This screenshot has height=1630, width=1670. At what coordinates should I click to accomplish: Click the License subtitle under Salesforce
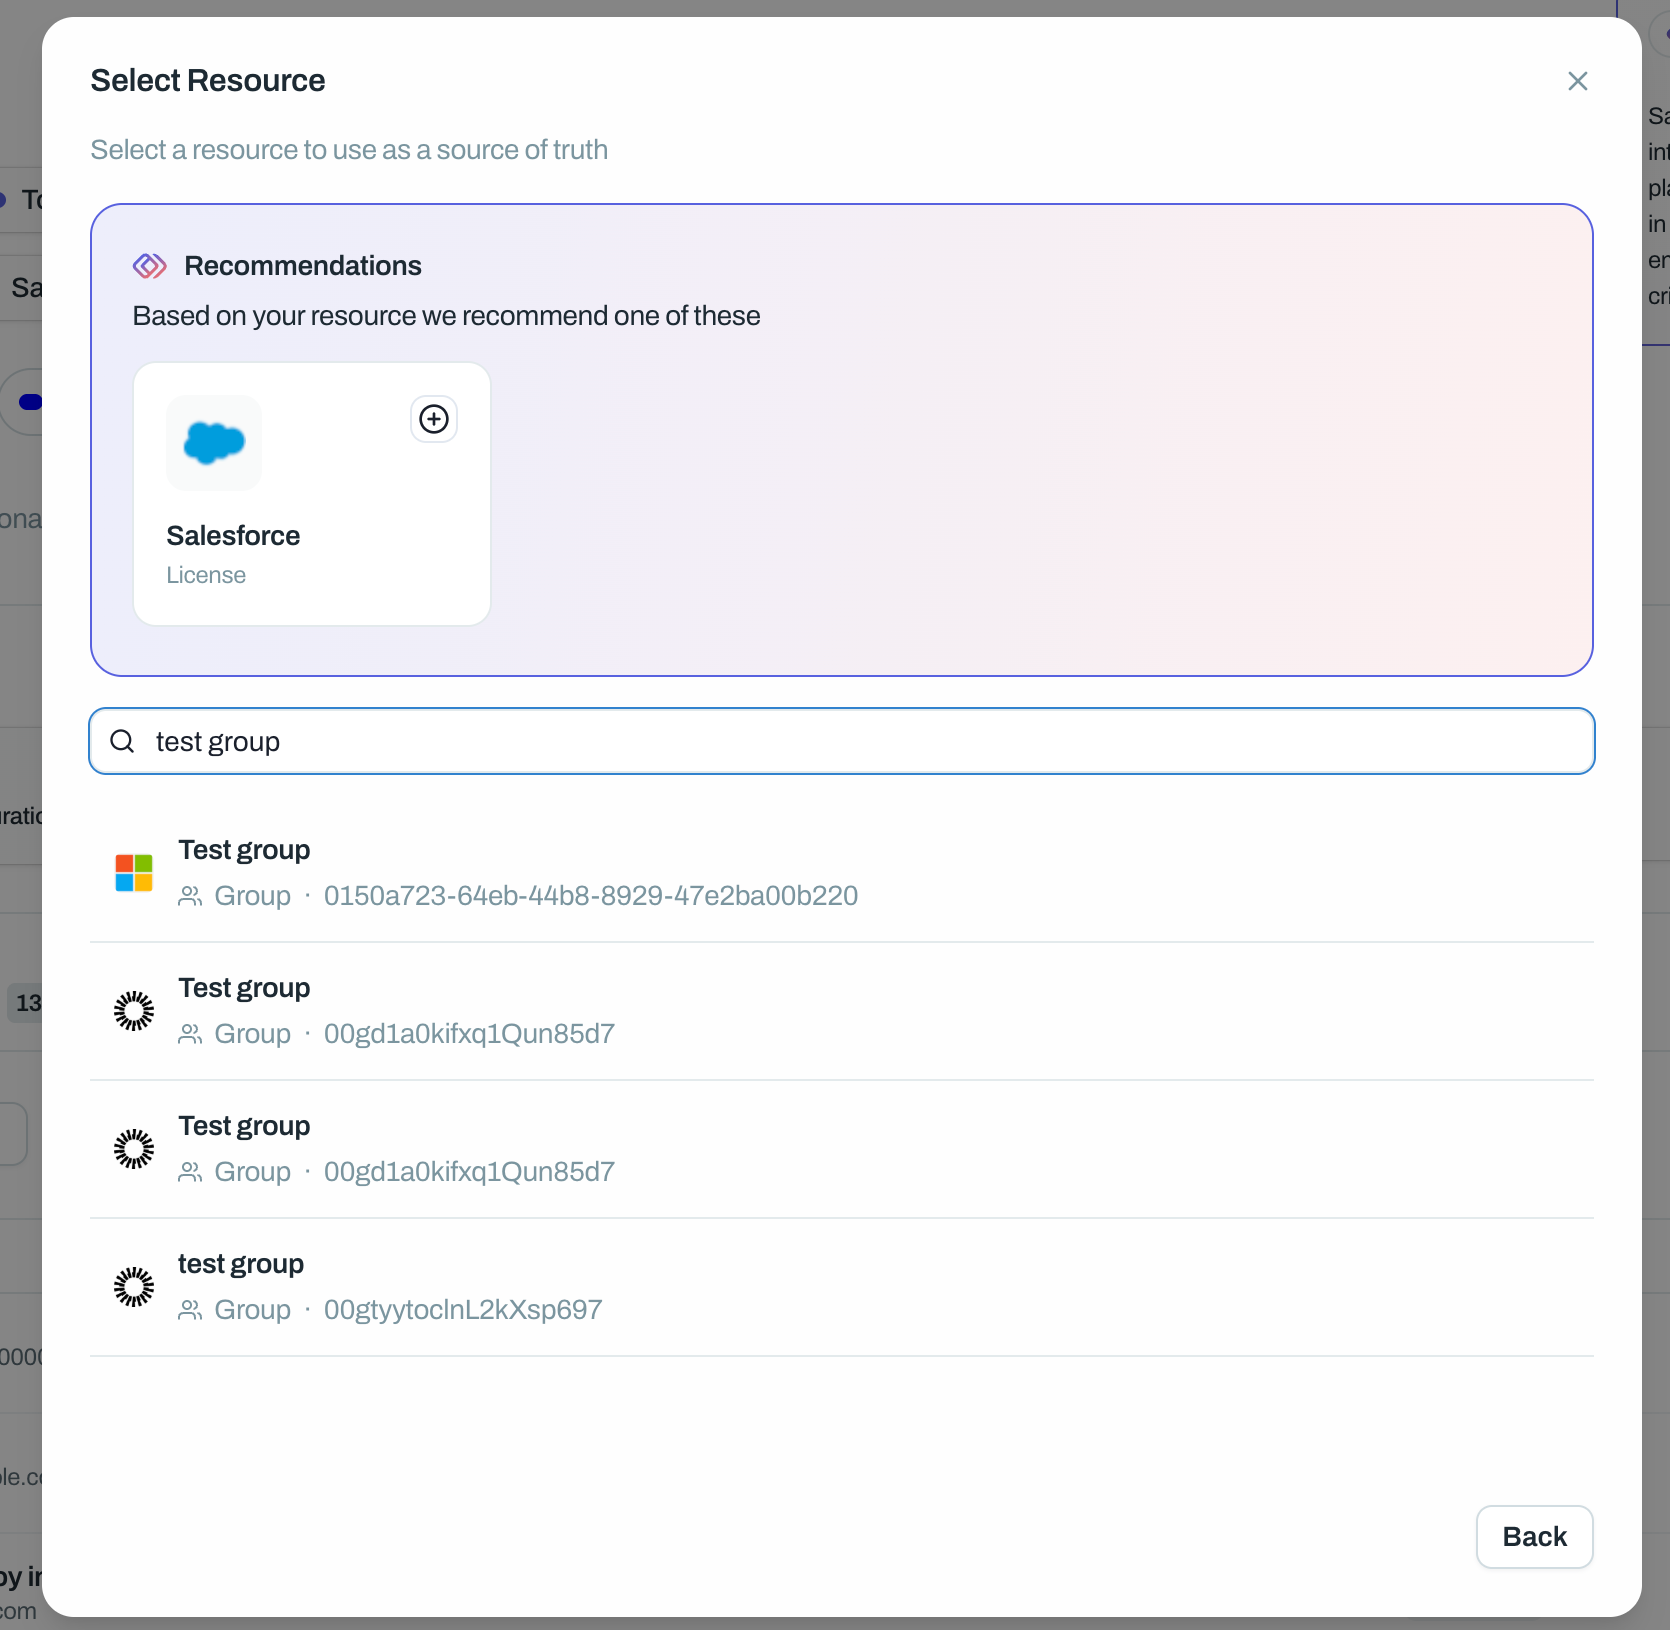(206, 575)
